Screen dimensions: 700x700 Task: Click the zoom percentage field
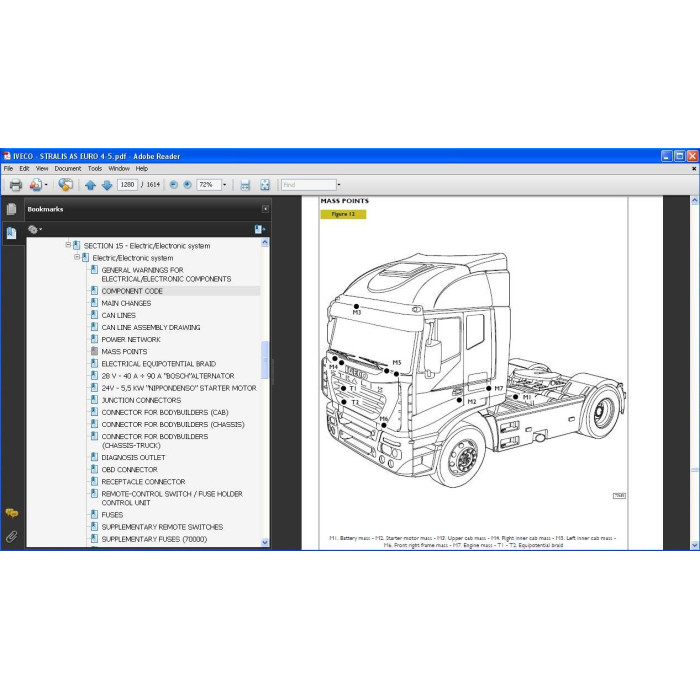[208, 185]
